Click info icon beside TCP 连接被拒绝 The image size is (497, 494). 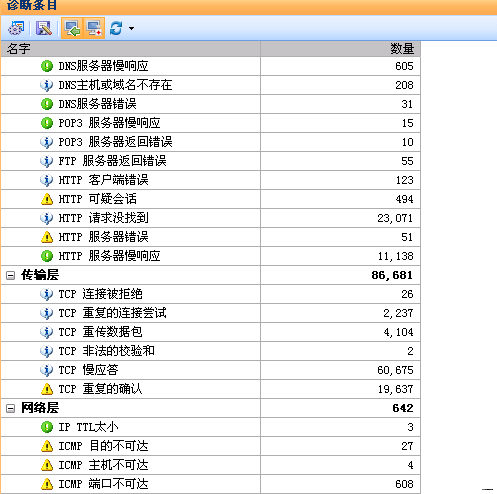click(47, 294)
